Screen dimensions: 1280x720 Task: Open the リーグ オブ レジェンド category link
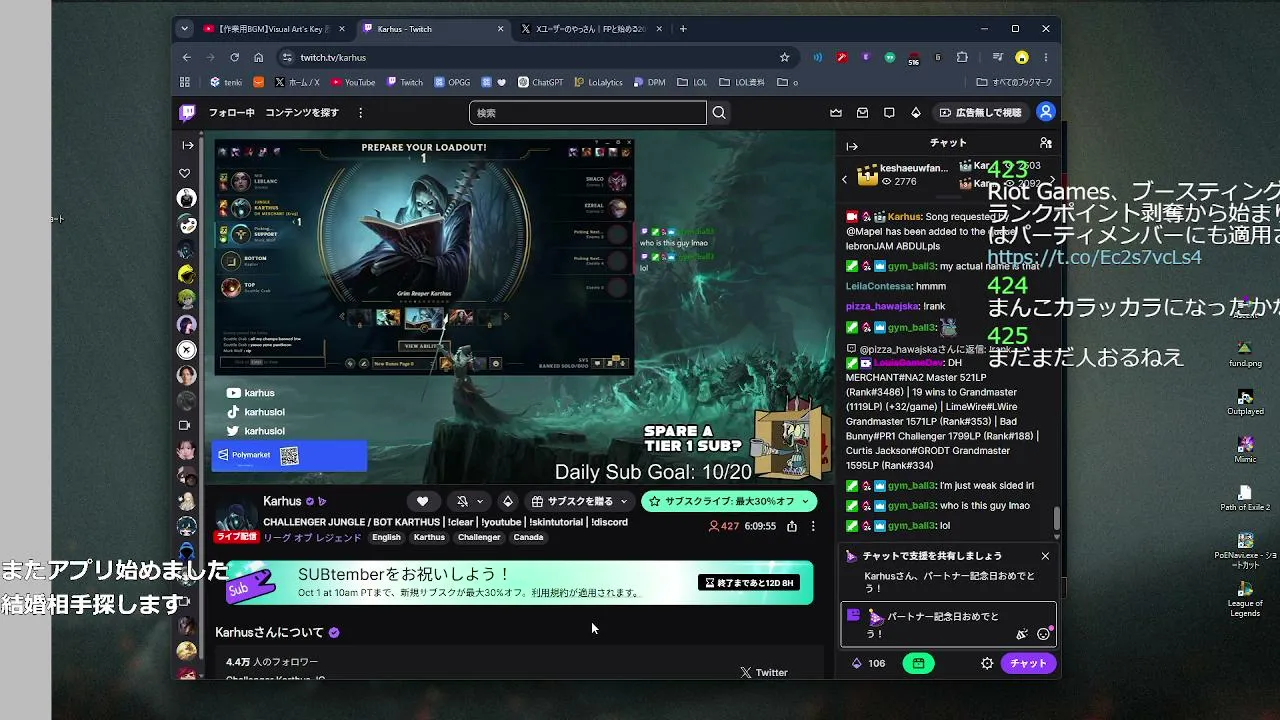(x=311, y=537)
